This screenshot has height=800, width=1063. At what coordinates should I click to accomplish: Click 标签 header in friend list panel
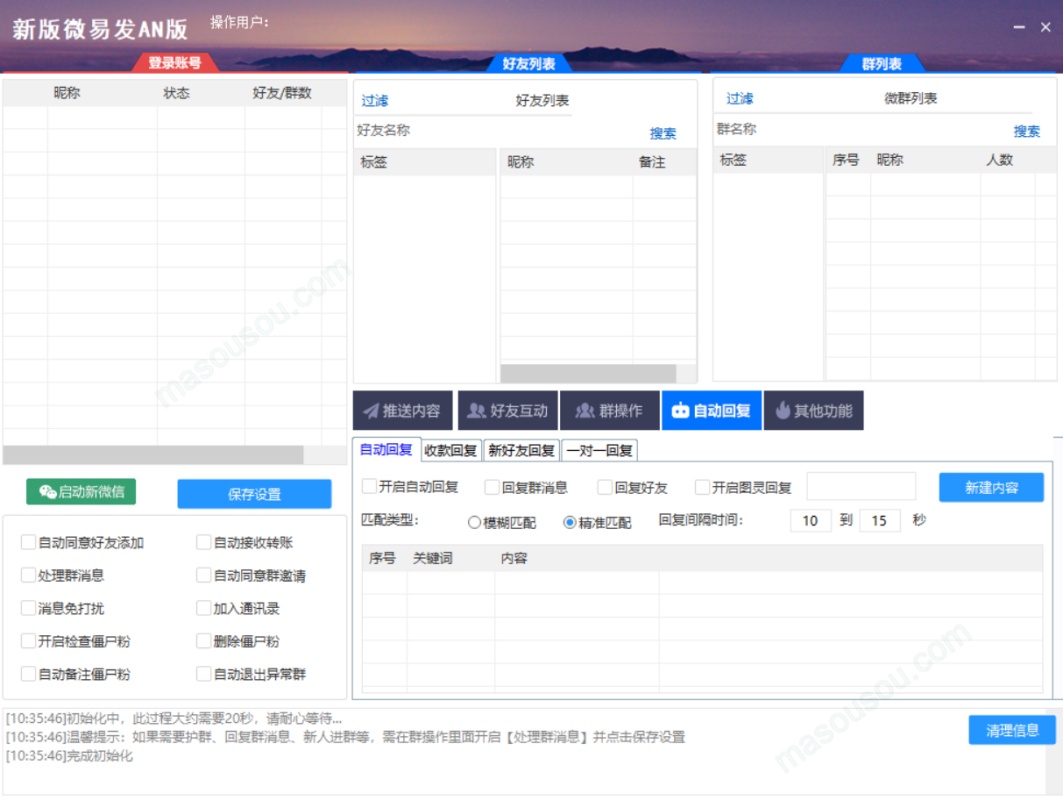pos(374,162)
